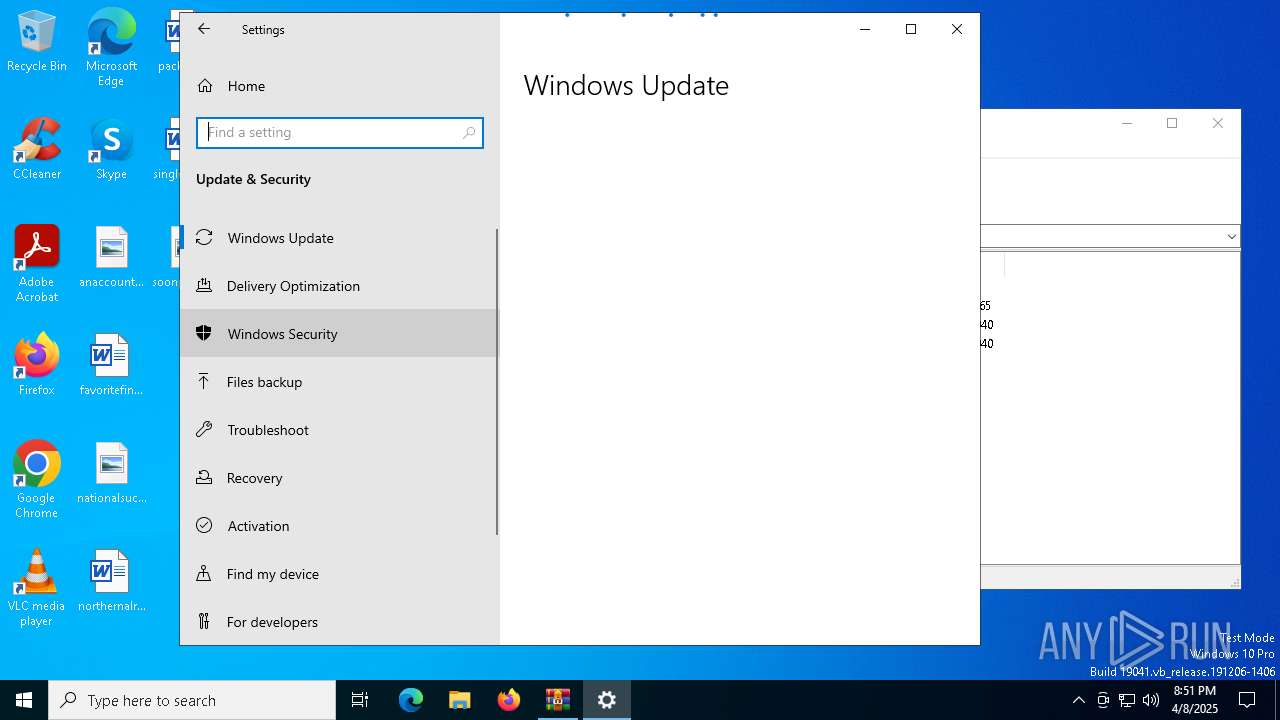This screenshot has width=1280, height=720.
Task: Switch to WinRAR in the taskbar
Action: [x=558, y=700]
